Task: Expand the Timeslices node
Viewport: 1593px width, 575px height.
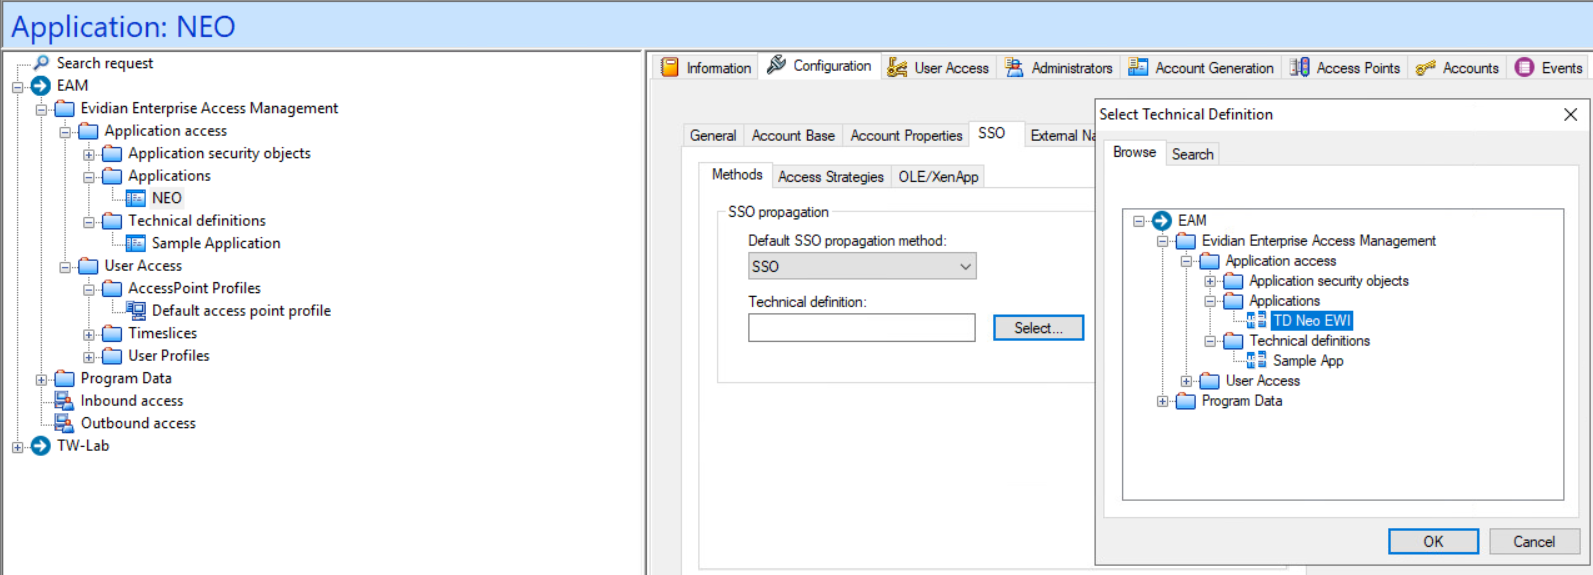Action: point(89,335)
